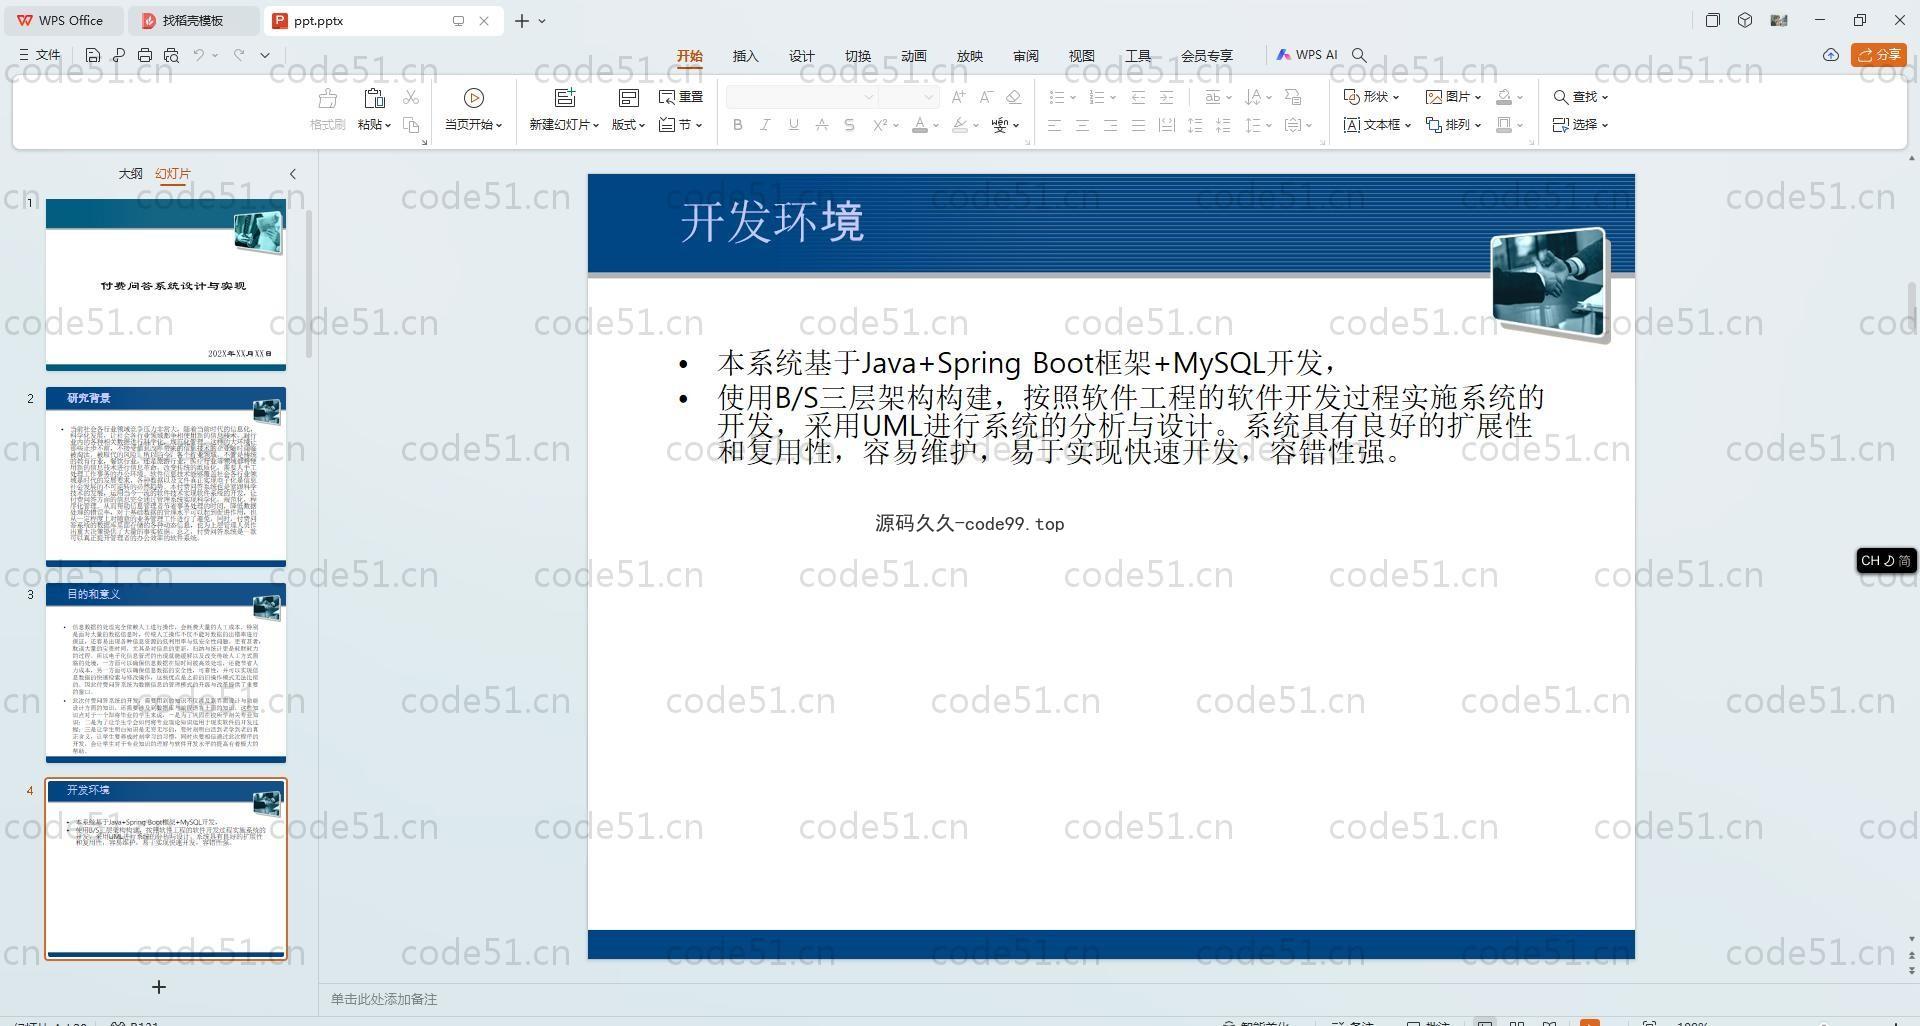
Task: Open the Animation (动画) tab
Action: tap(914, 56)
